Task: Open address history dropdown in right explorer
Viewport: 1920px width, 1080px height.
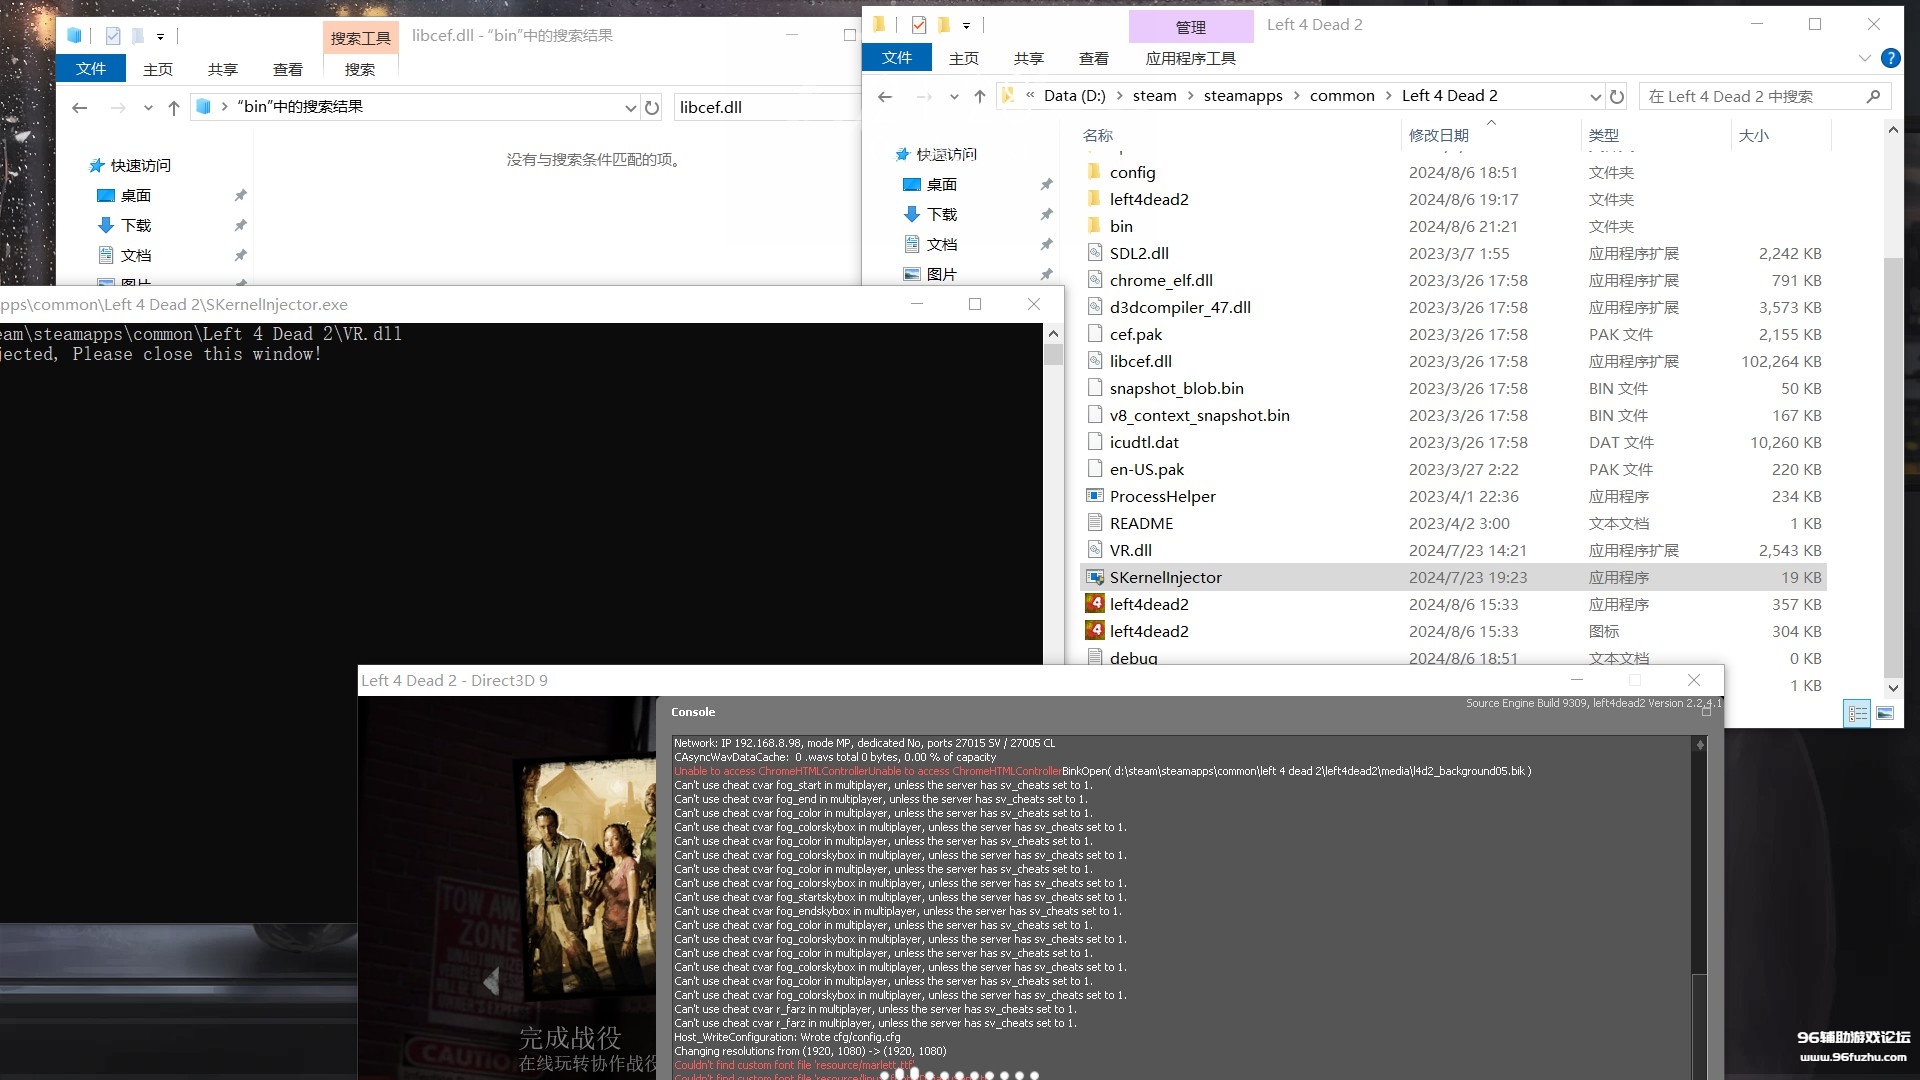Action: pos(1595,96)
